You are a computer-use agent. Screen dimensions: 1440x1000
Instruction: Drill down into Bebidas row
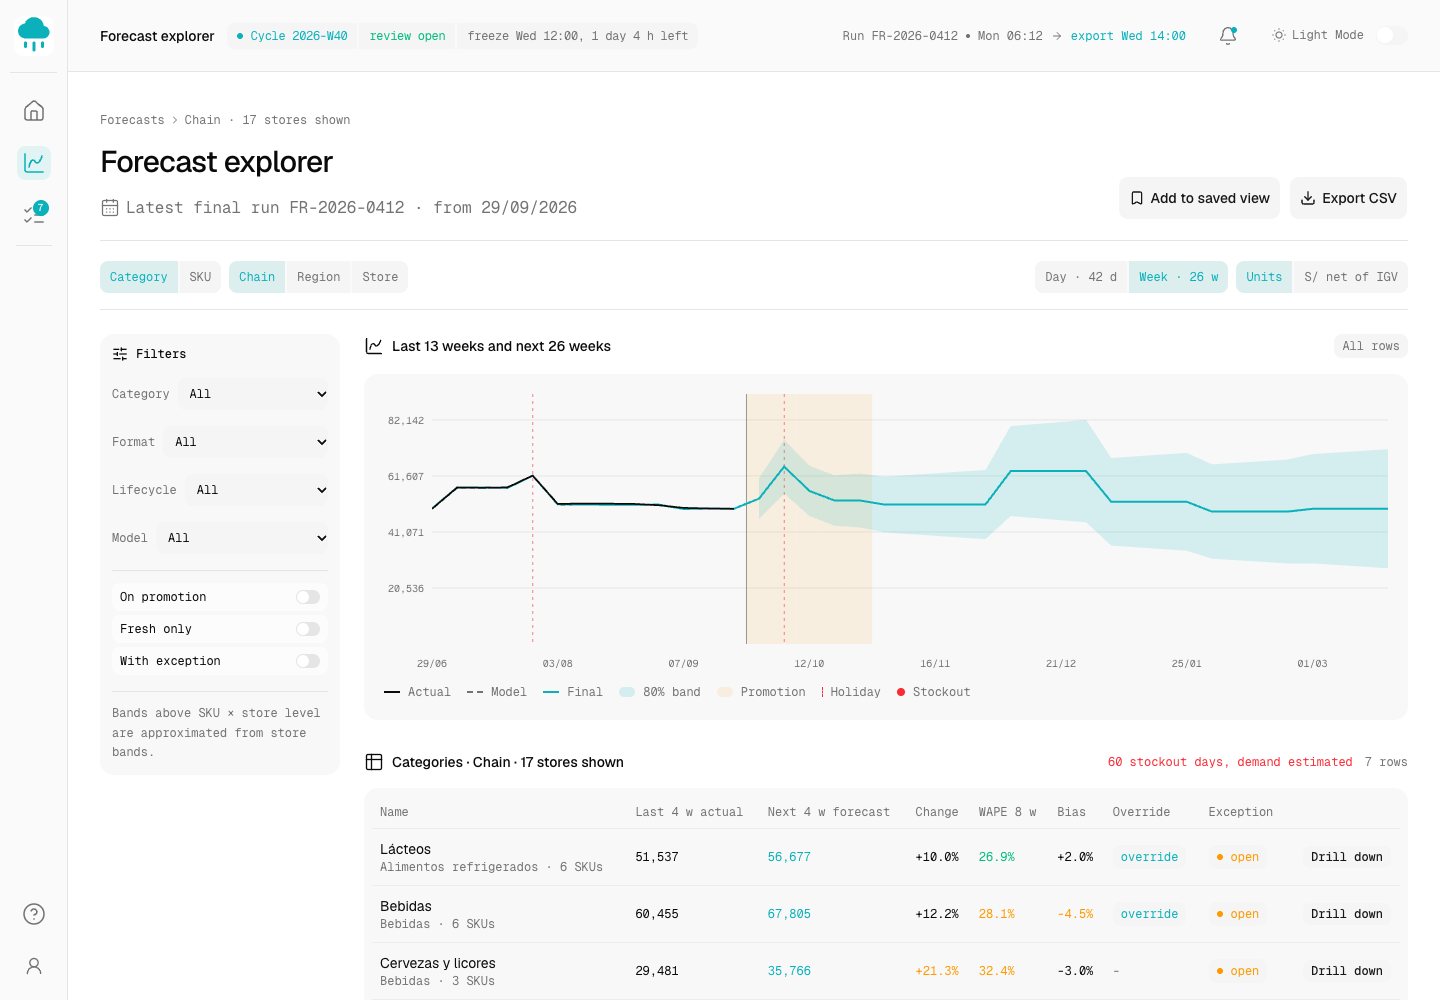click(x=1346, y=914)
